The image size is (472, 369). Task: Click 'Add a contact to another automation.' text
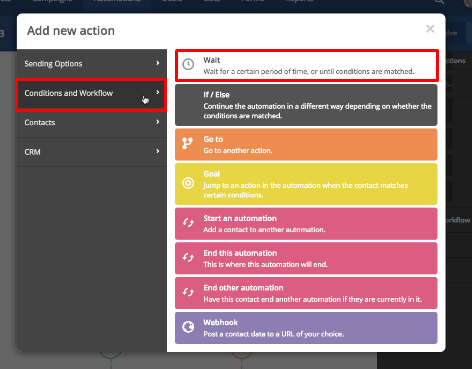pyautogui.click(x=264, y=230)
